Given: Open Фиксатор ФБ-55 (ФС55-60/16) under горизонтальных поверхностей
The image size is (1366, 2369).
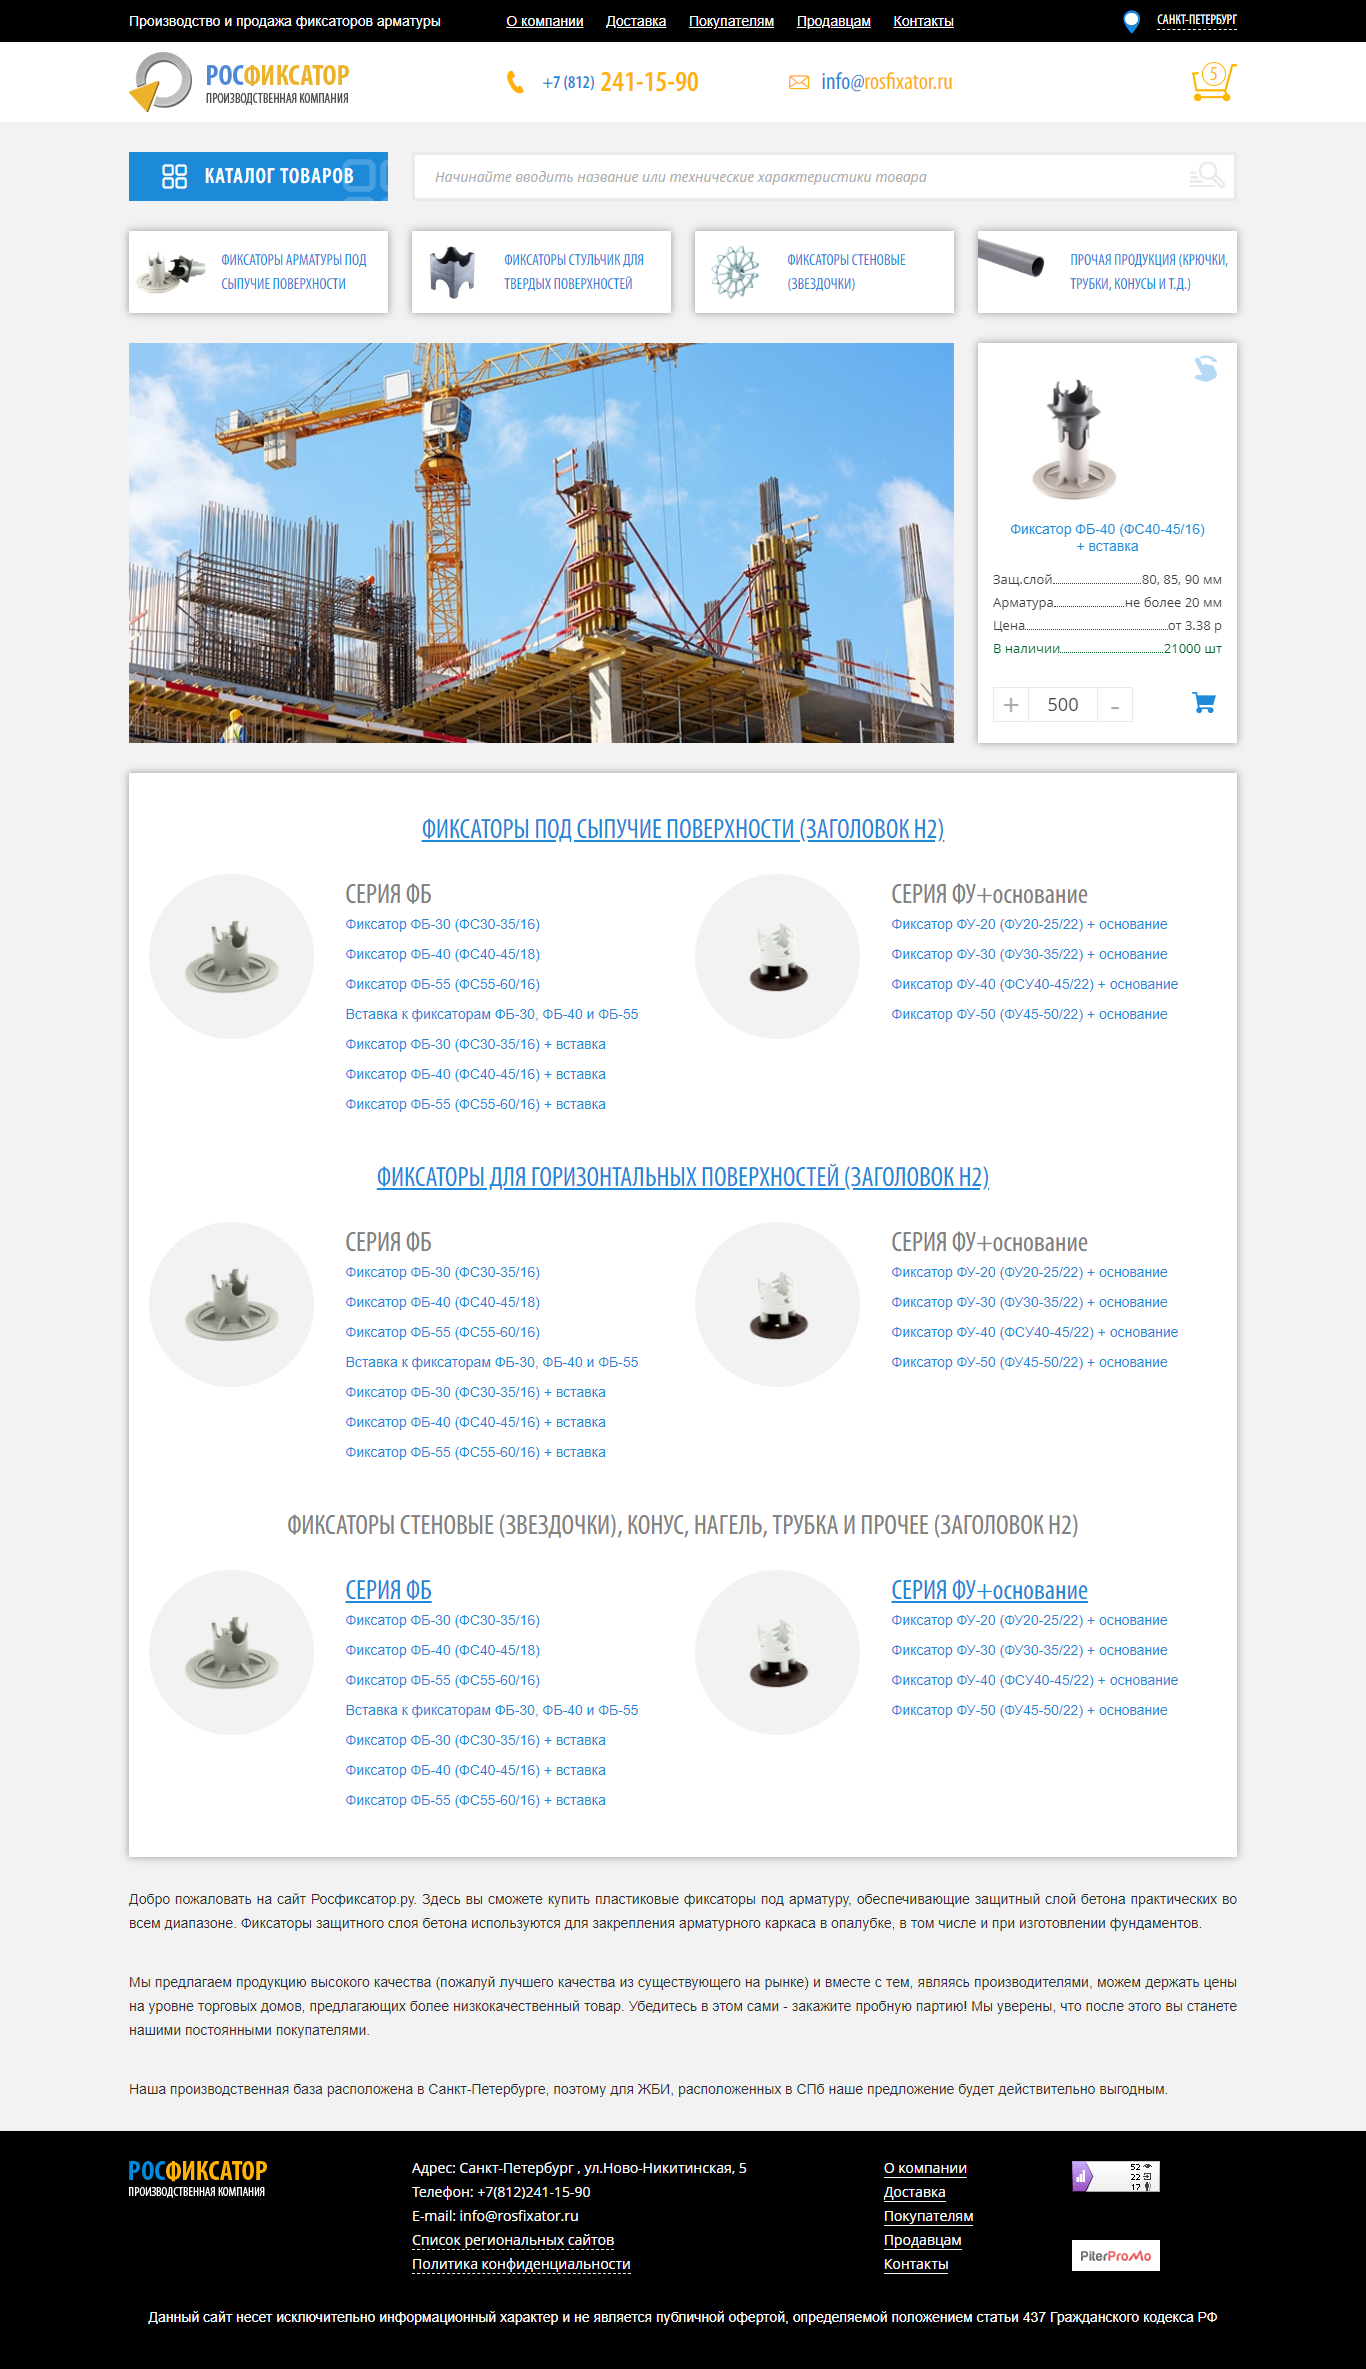Looking at the screenshot, I should tap(443, 1332).
